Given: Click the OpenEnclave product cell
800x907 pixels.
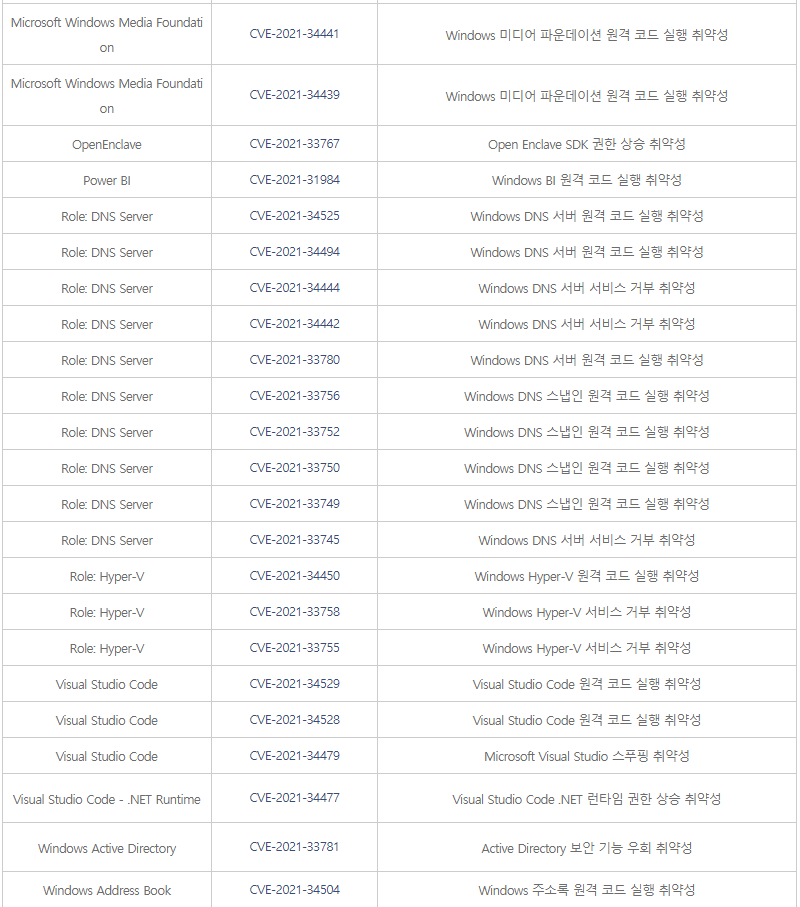Looking at the screenshot, I should coord(107,145).
